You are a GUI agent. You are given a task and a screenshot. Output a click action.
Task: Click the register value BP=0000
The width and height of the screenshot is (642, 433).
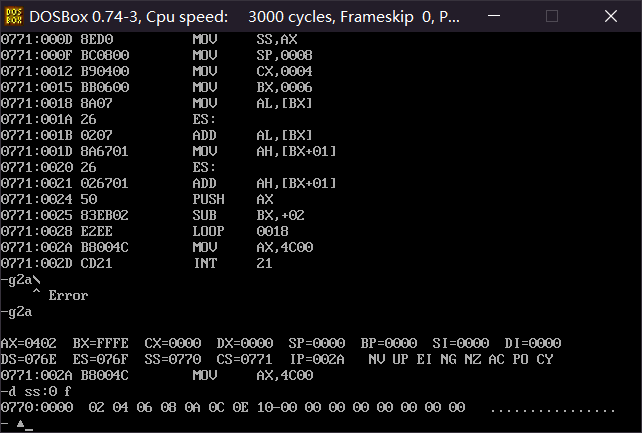point(389,343)
